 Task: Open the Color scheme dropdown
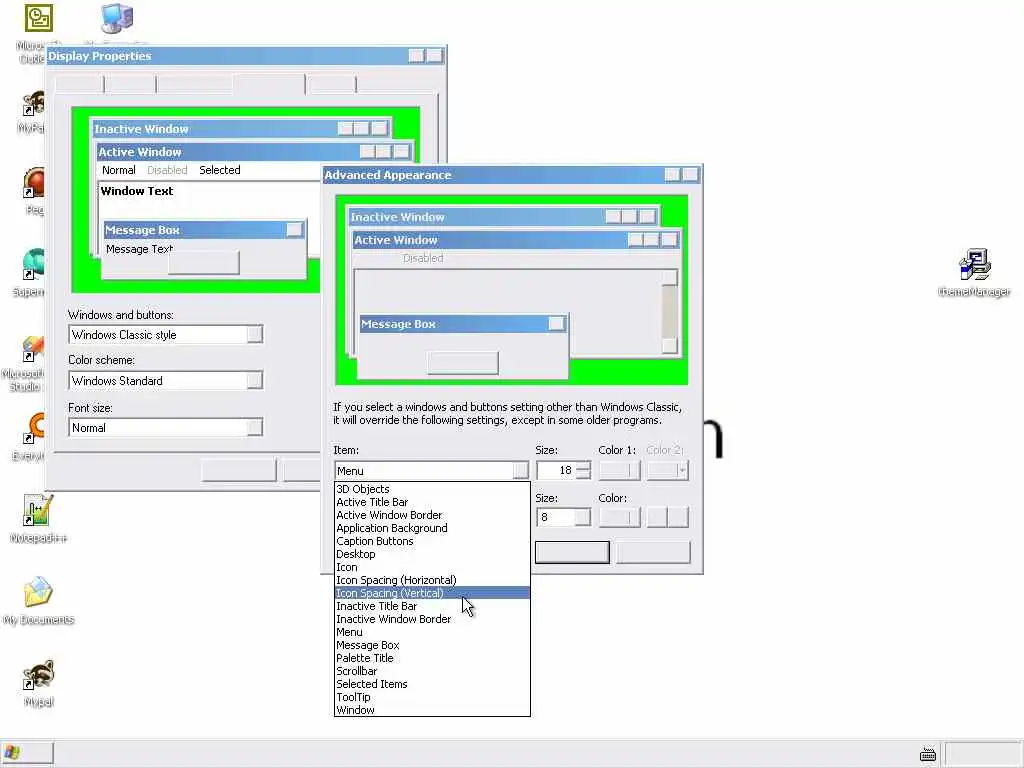pos(255,380)
